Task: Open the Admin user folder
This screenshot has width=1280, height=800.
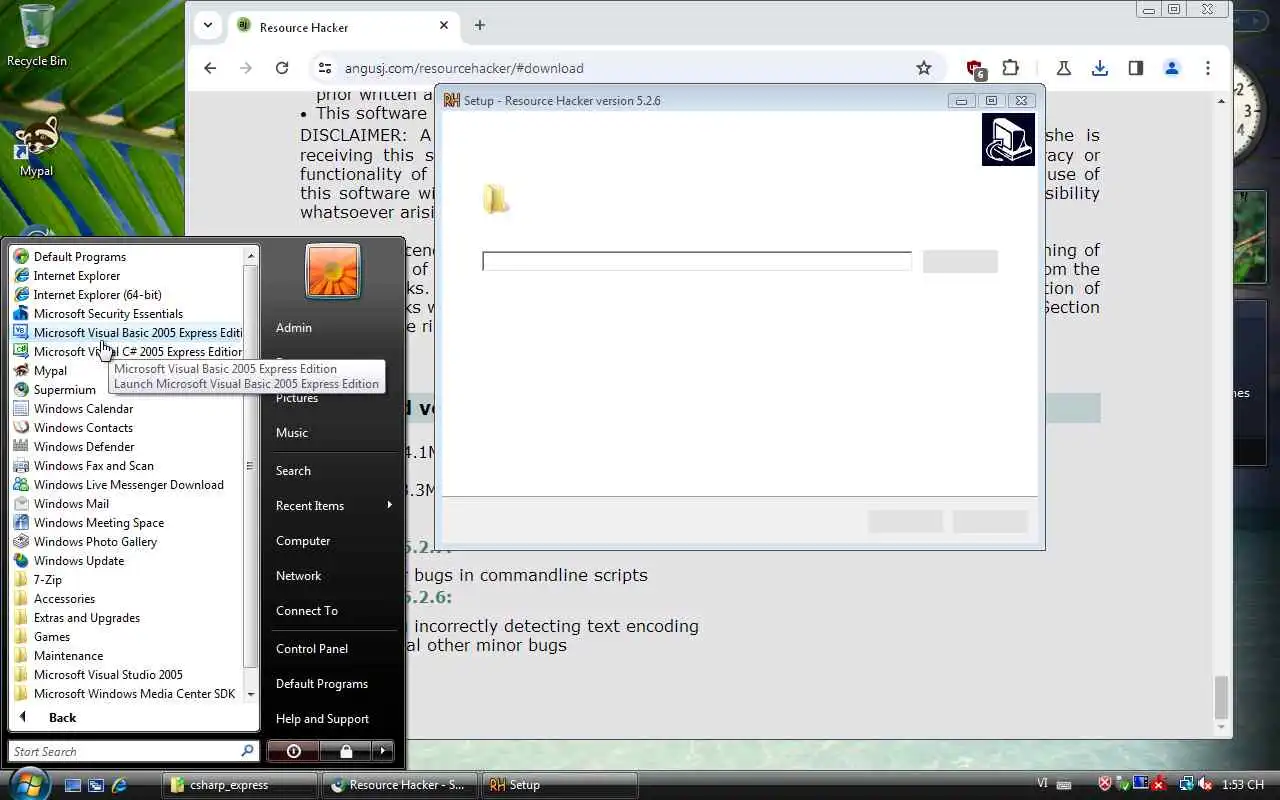Action: (x=294, y=328)
